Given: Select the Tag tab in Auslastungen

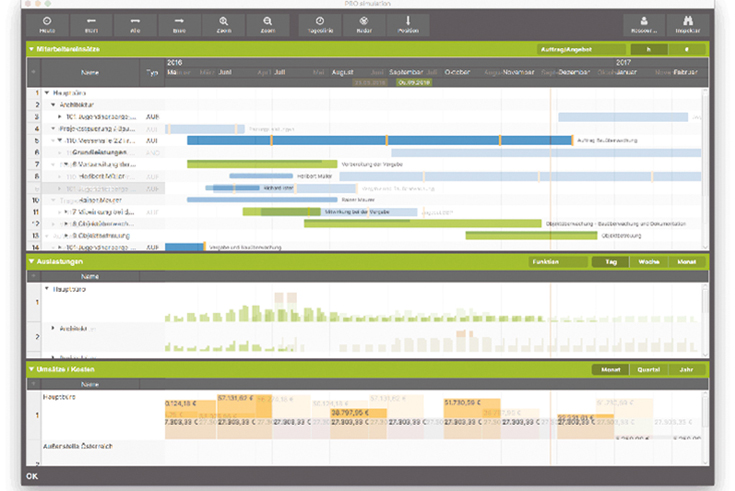Looking at the screenshot, I should point(609,262).
